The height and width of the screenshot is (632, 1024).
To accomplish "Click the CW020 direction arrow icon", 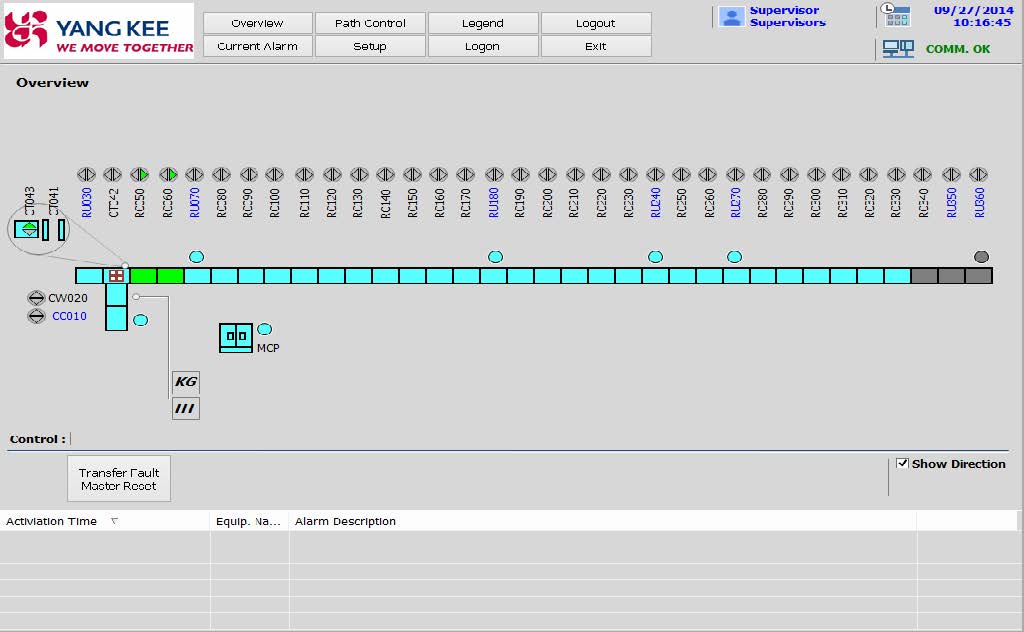I will click(x=36, y=298).
